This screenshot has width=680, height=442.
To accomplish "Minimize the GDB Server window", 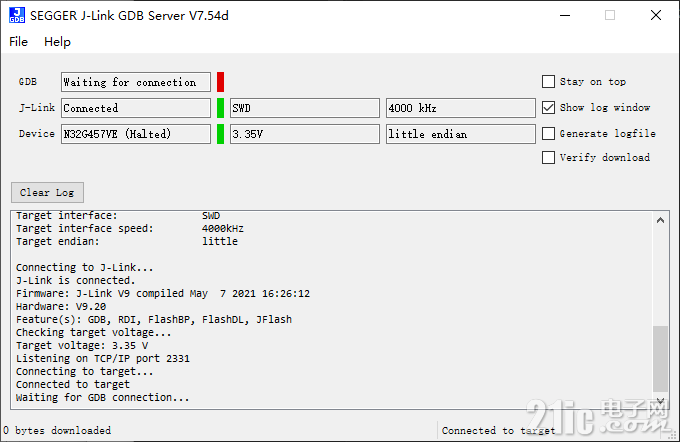I will [x=565, y=16].
